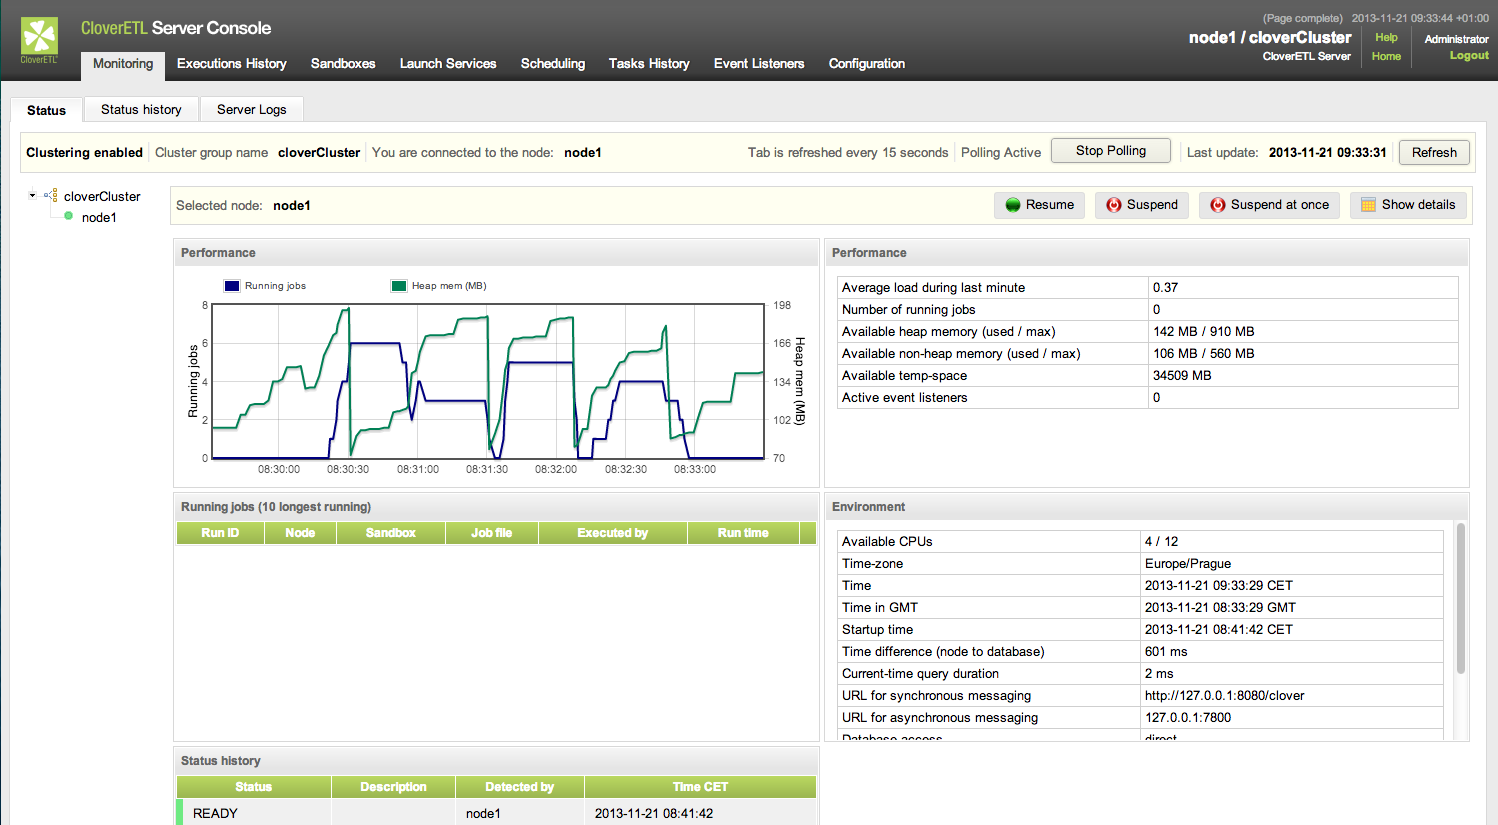Click the Heap mem green legend swatch
1498x825 pixels.
[399, 286]
